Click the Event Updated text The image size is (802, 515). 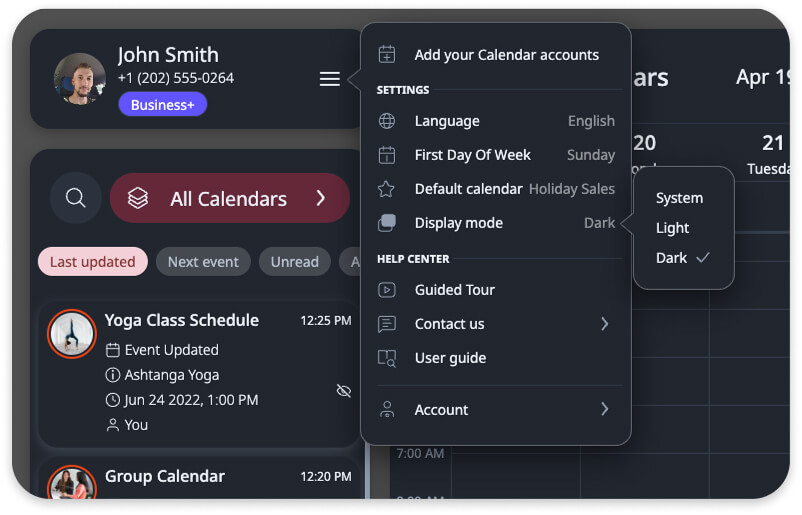(x=171, y=350)
